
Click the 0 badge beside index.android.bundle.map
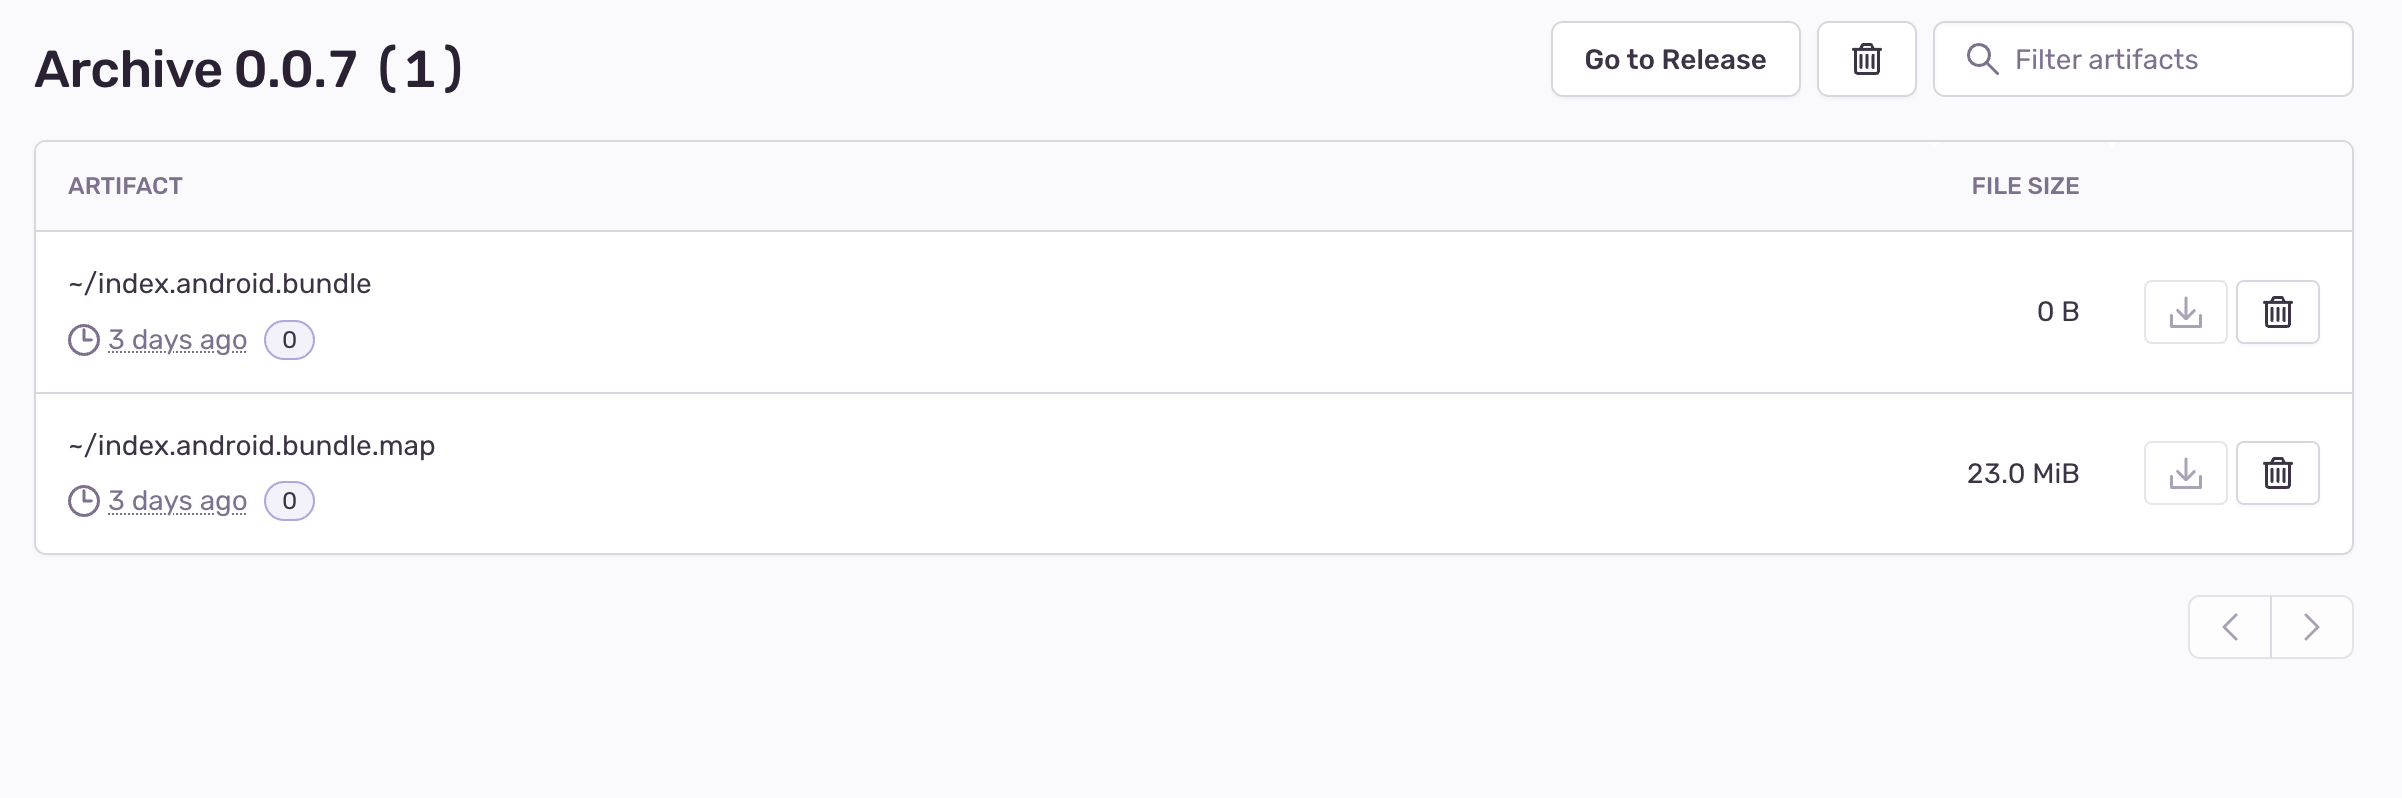pos(289,501)
